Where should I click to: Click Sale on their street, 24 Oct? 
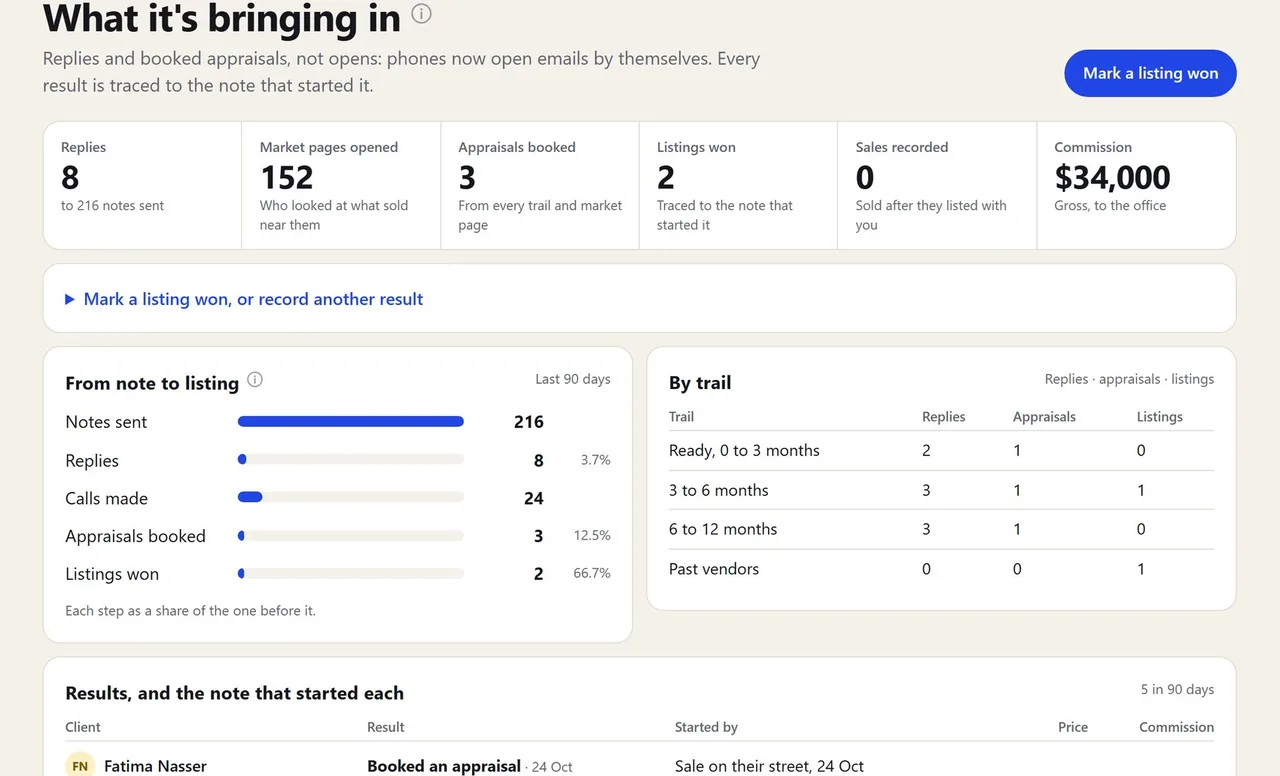(769, 766)
